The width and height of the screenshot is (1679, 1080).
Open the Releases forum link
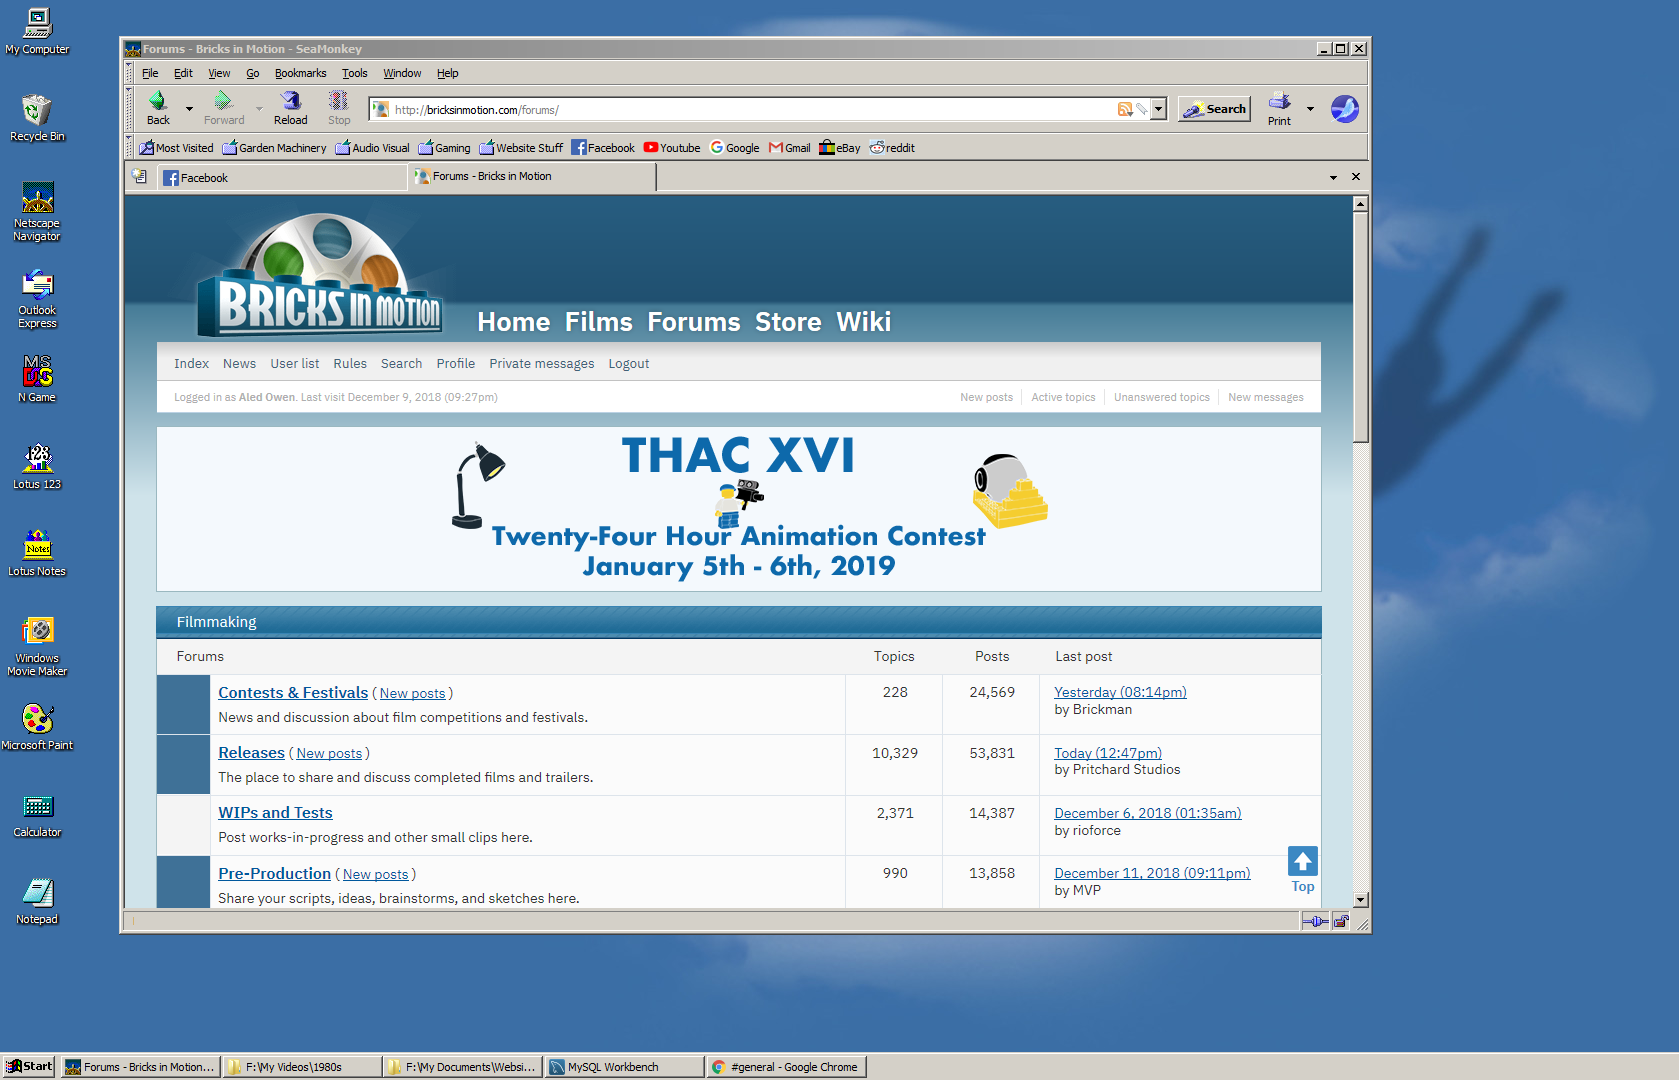[251, 752]
